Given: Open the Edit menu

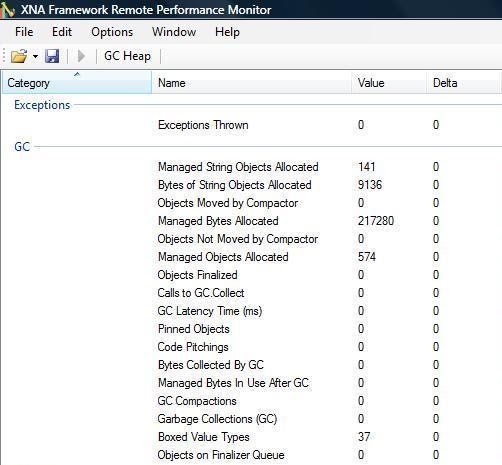Looking at the screenshot, I should point(62,32).
